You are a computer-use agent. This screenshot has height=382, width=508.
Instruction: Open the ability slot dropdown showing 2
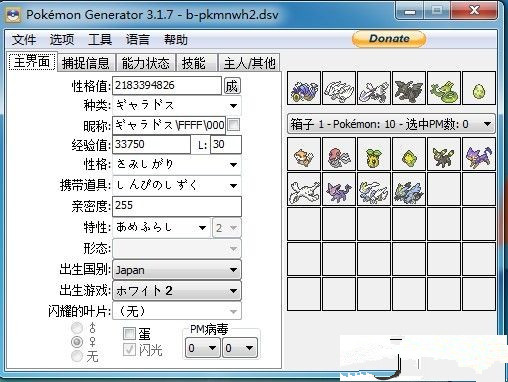pyautogui.click(x=226, y=228)
